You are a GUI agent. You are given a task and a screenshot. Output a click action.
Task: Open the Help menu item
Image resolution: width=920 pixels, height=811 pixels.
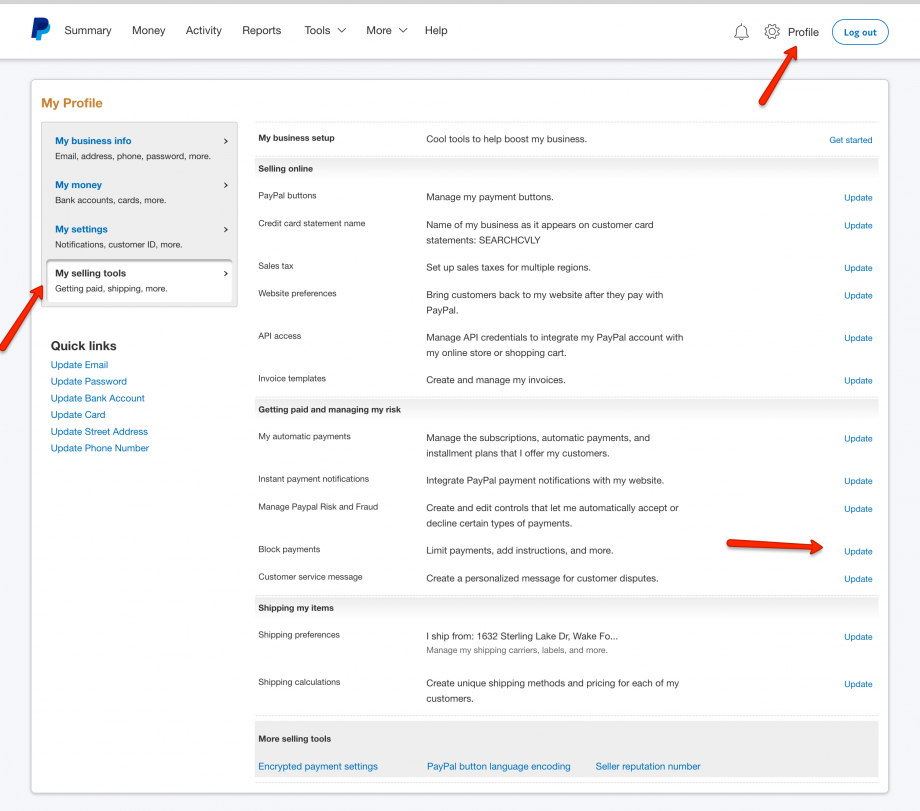click(436, 31)
